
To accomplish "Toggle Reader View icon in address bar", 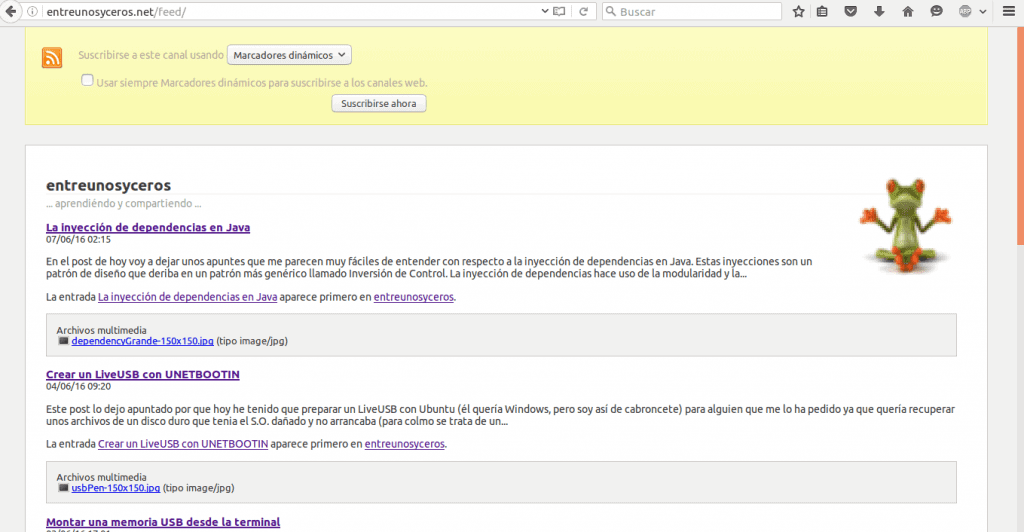I will pos(559,11).
